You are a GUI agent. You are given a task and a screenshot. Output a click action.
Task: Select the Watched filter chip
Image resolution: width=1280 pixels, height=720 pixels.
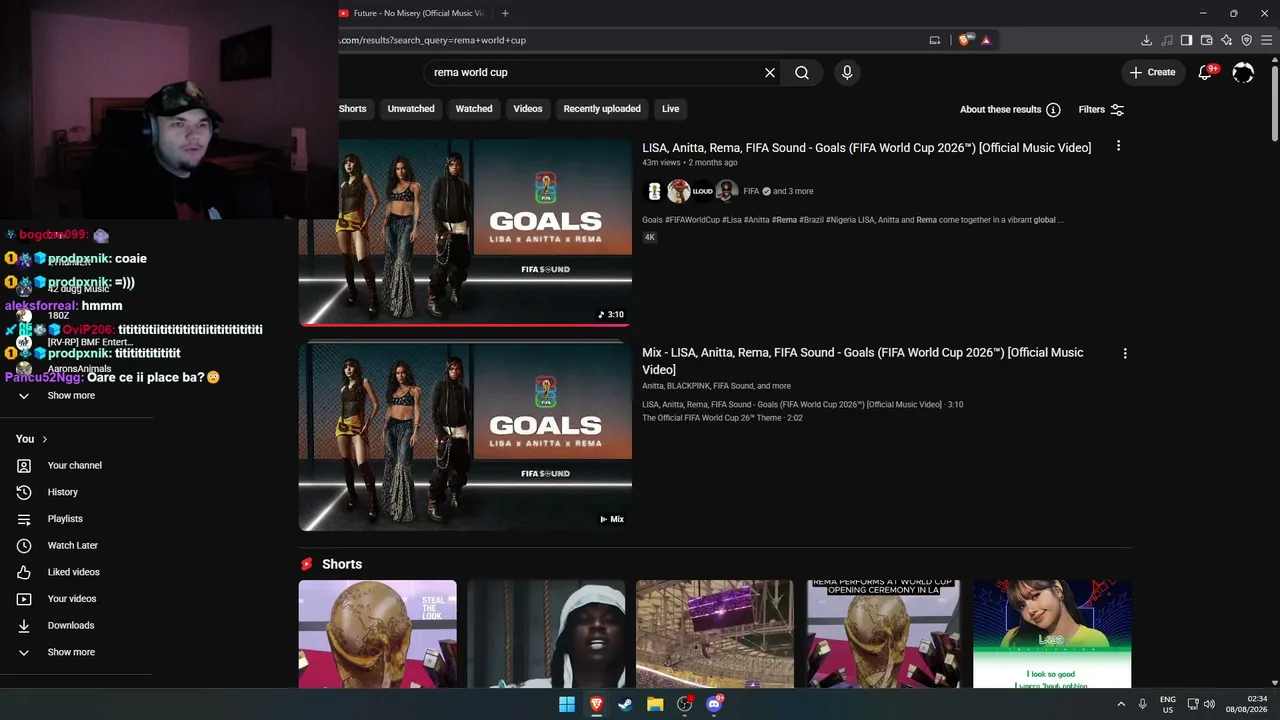point(474,109)
